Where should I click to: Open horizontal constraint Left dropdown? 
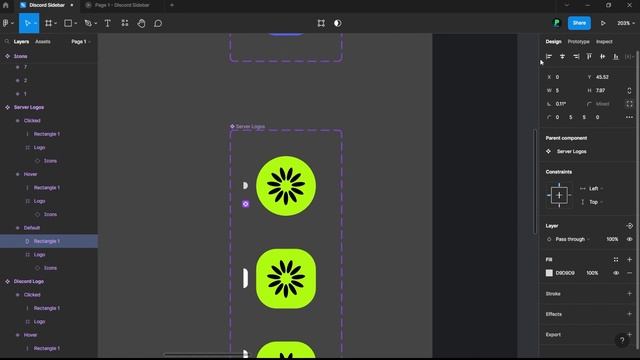(596, 189)
